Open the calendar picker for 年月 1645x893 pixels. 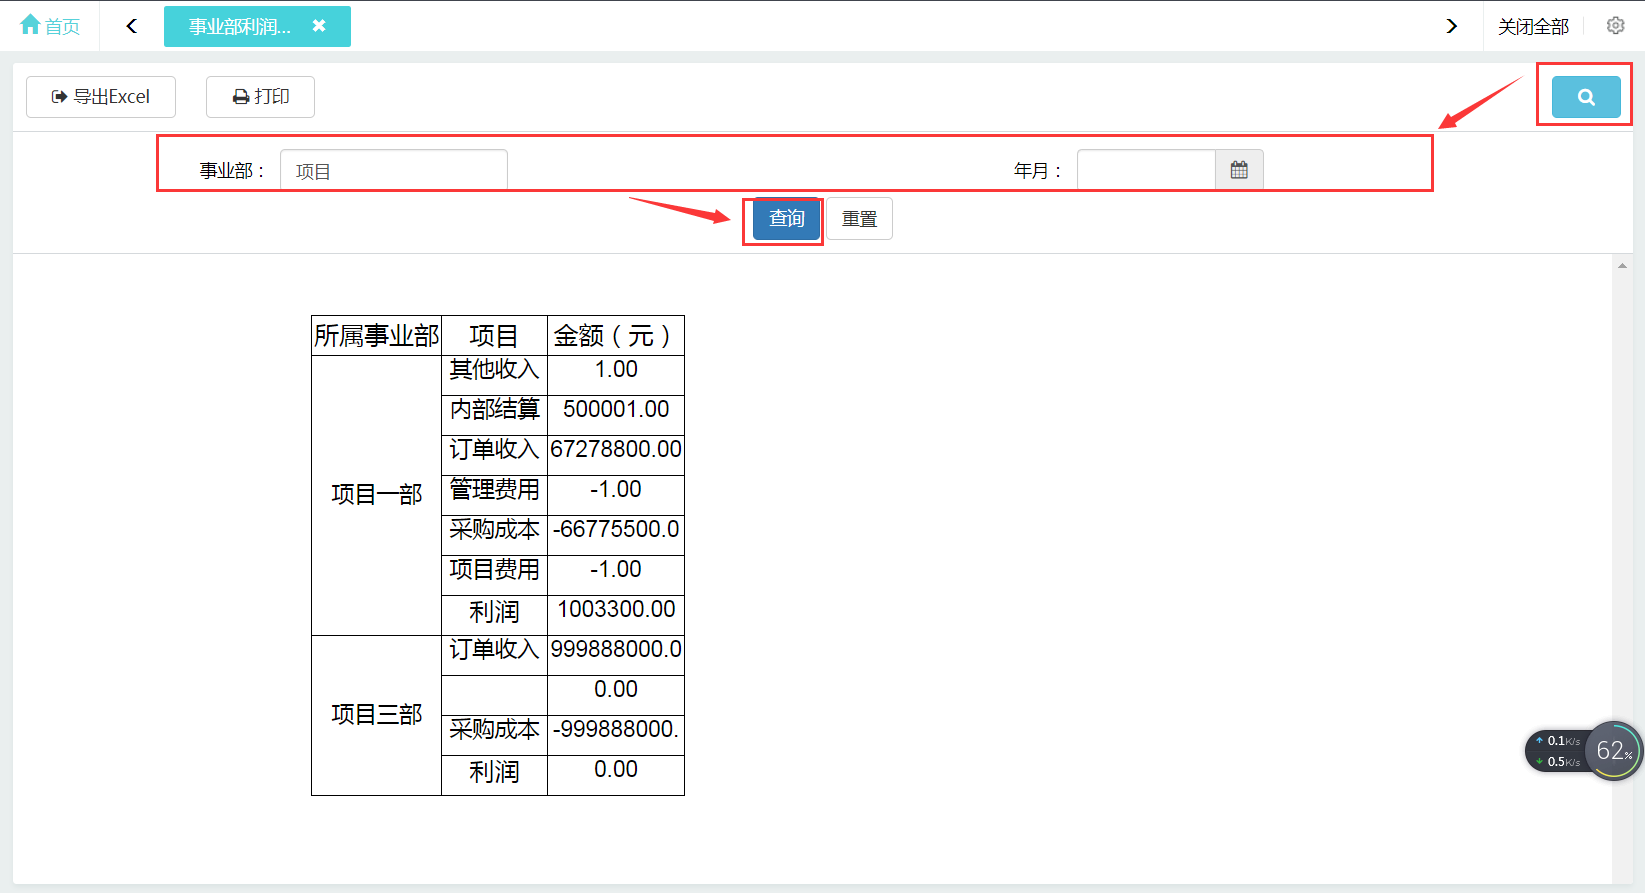(1239, 170)
